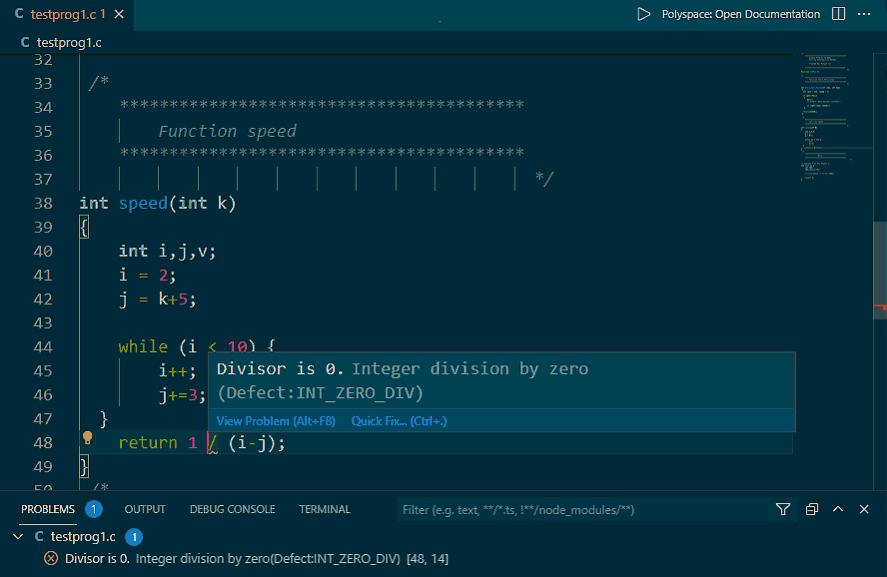Click the C file icon in the breadcrumb bar
Viewport: 887px width, 577px height.
point(24,42)
